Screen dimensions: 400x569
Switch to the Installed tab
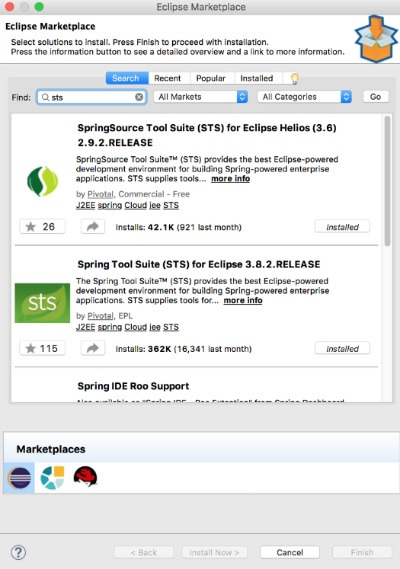coord(256,78)
